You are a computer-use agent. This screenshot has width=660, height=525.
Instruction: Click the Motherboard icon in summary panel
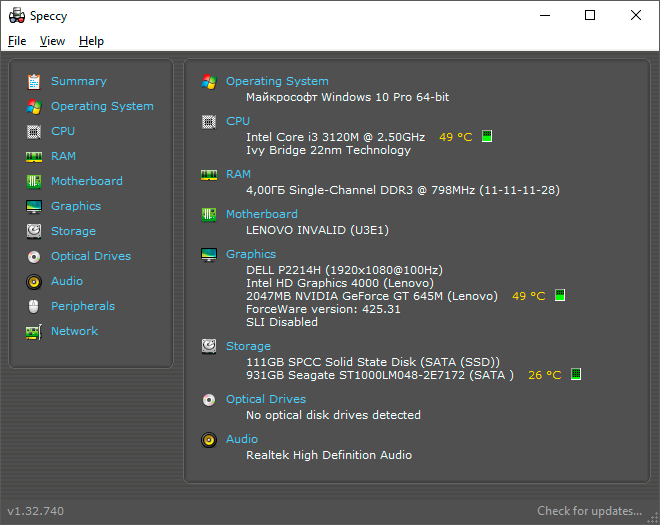209,215
